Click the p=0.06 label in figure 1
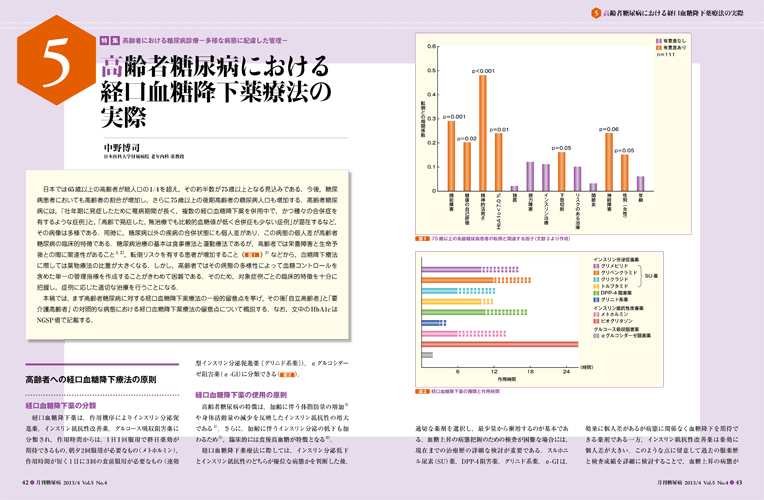764x500 pixels. pos(609,129)
